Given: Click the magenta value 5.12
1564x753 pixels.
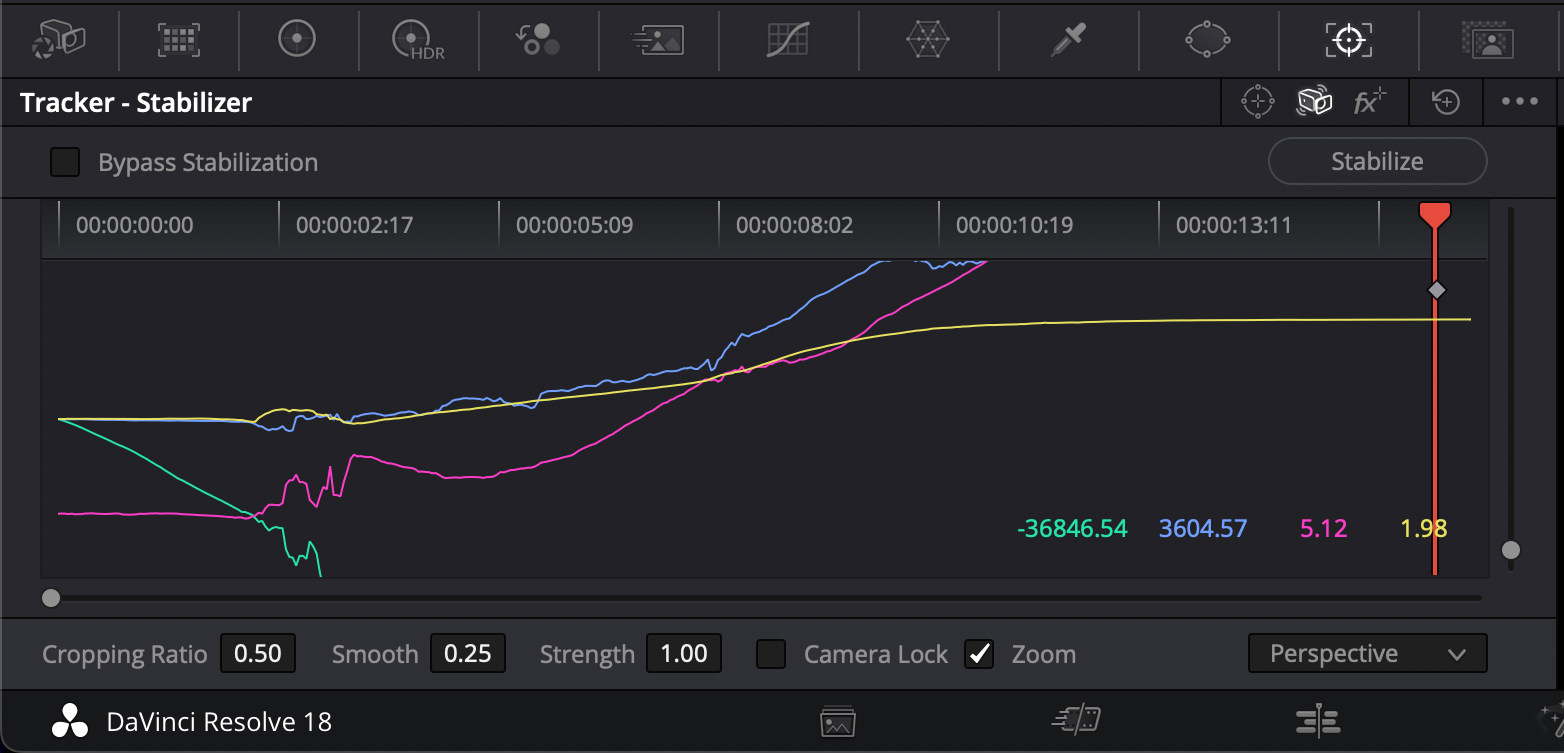Looking at the screenshot, I should coord(1324,529).
